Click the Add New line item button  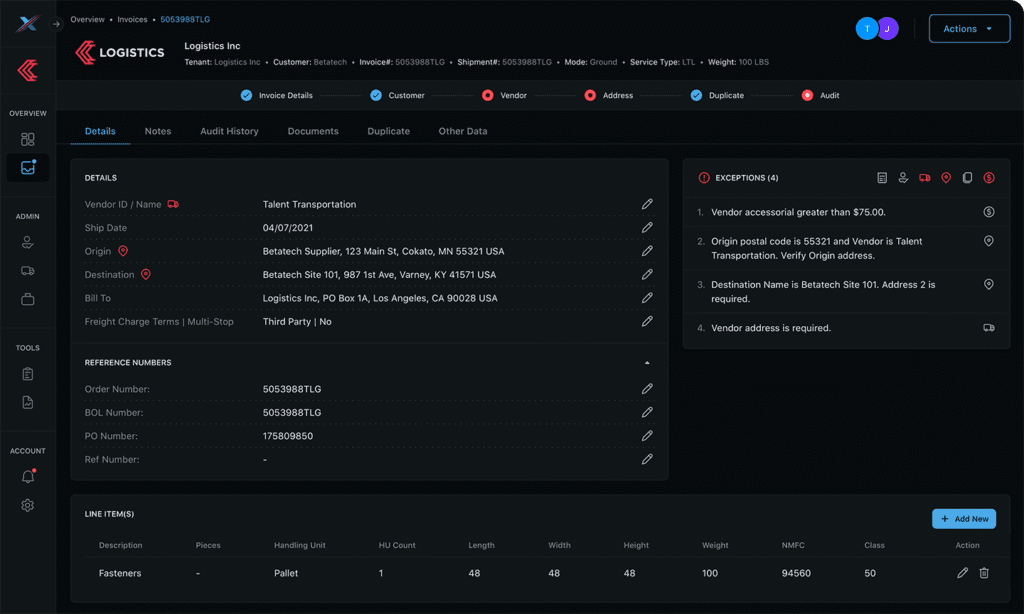tap(964, 519)
